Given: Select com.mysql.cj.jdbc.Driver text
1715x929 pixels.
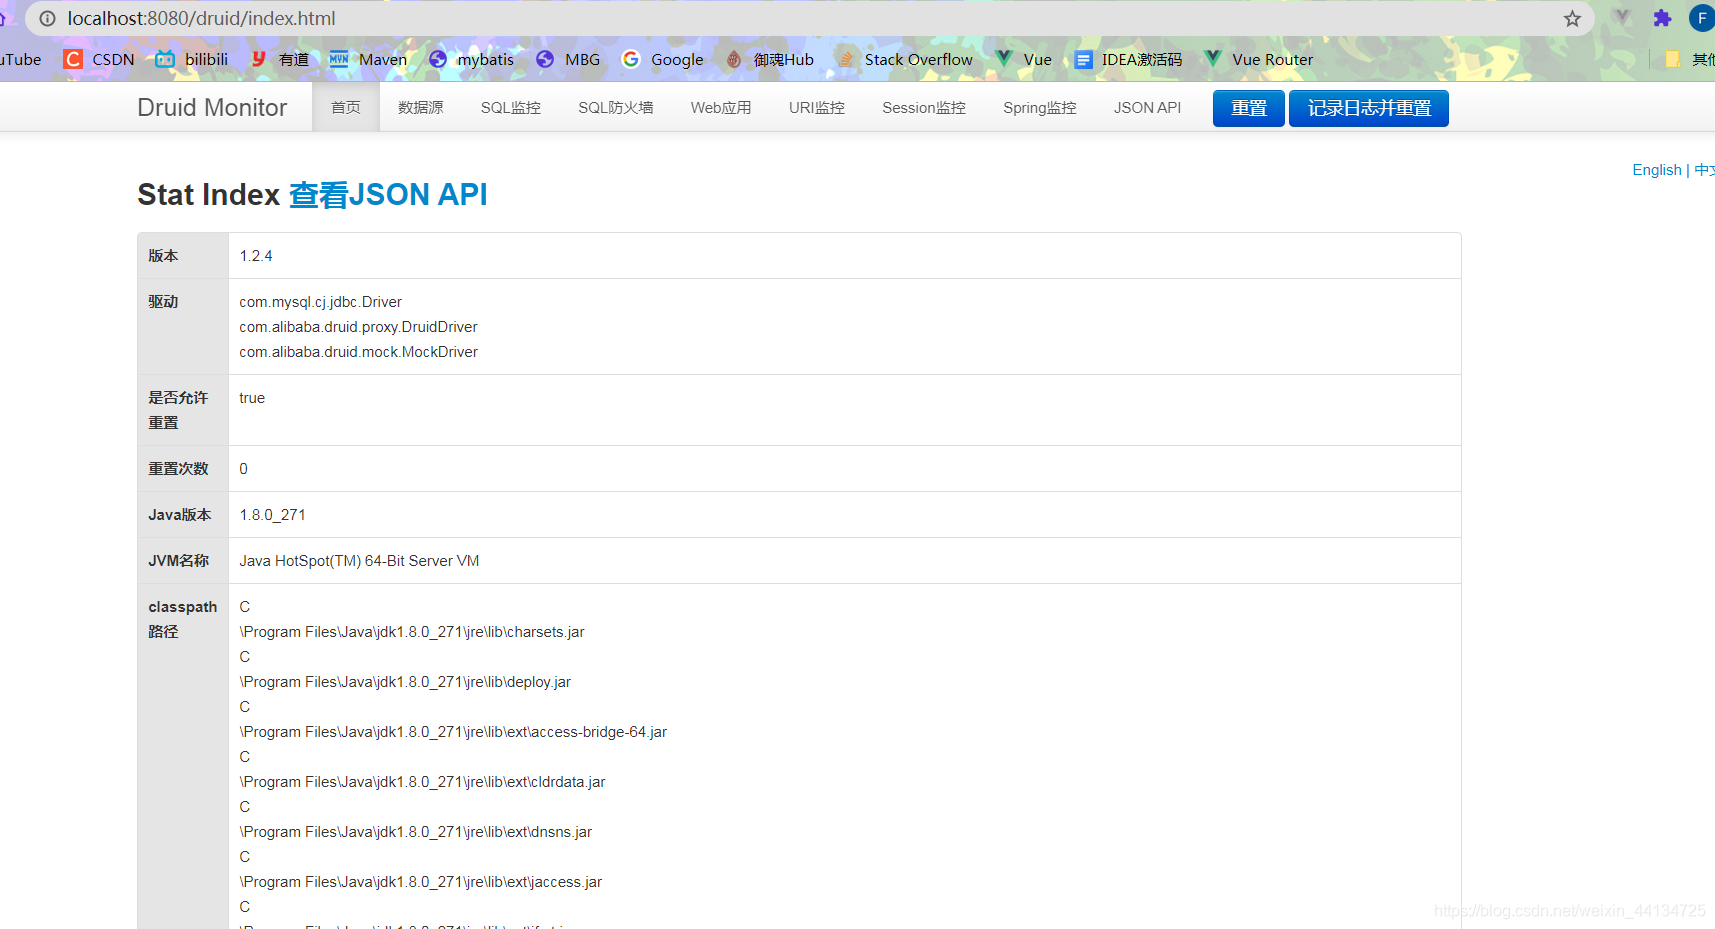Looking at the screenshot, I should coord(320,302).
